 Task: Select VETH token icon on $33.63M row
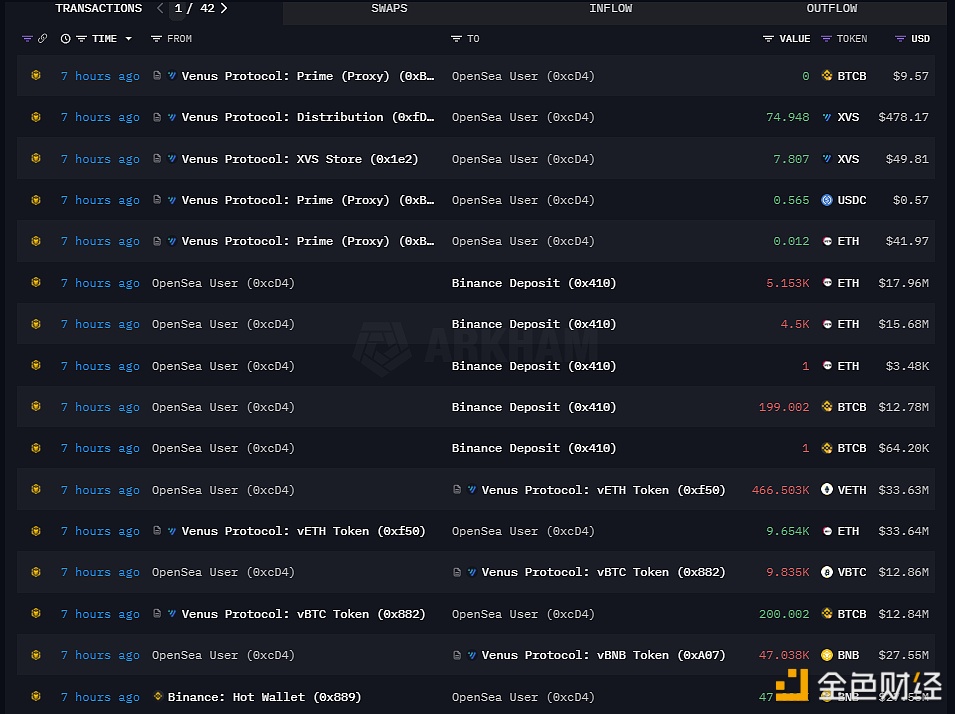click(826, 489)
